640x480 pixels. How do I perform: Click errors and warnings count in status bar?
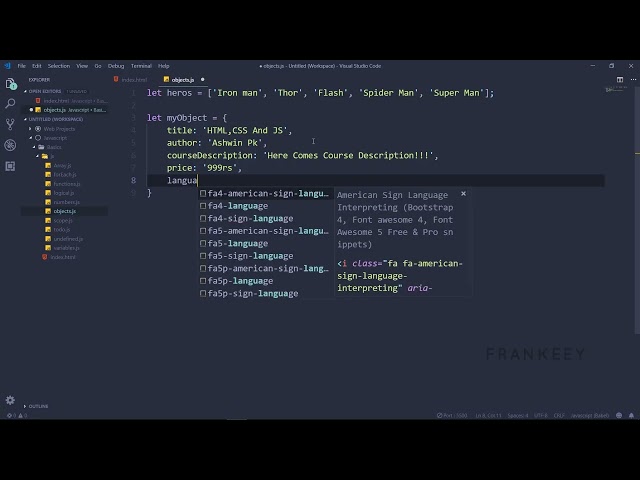(x=17, y=416)
